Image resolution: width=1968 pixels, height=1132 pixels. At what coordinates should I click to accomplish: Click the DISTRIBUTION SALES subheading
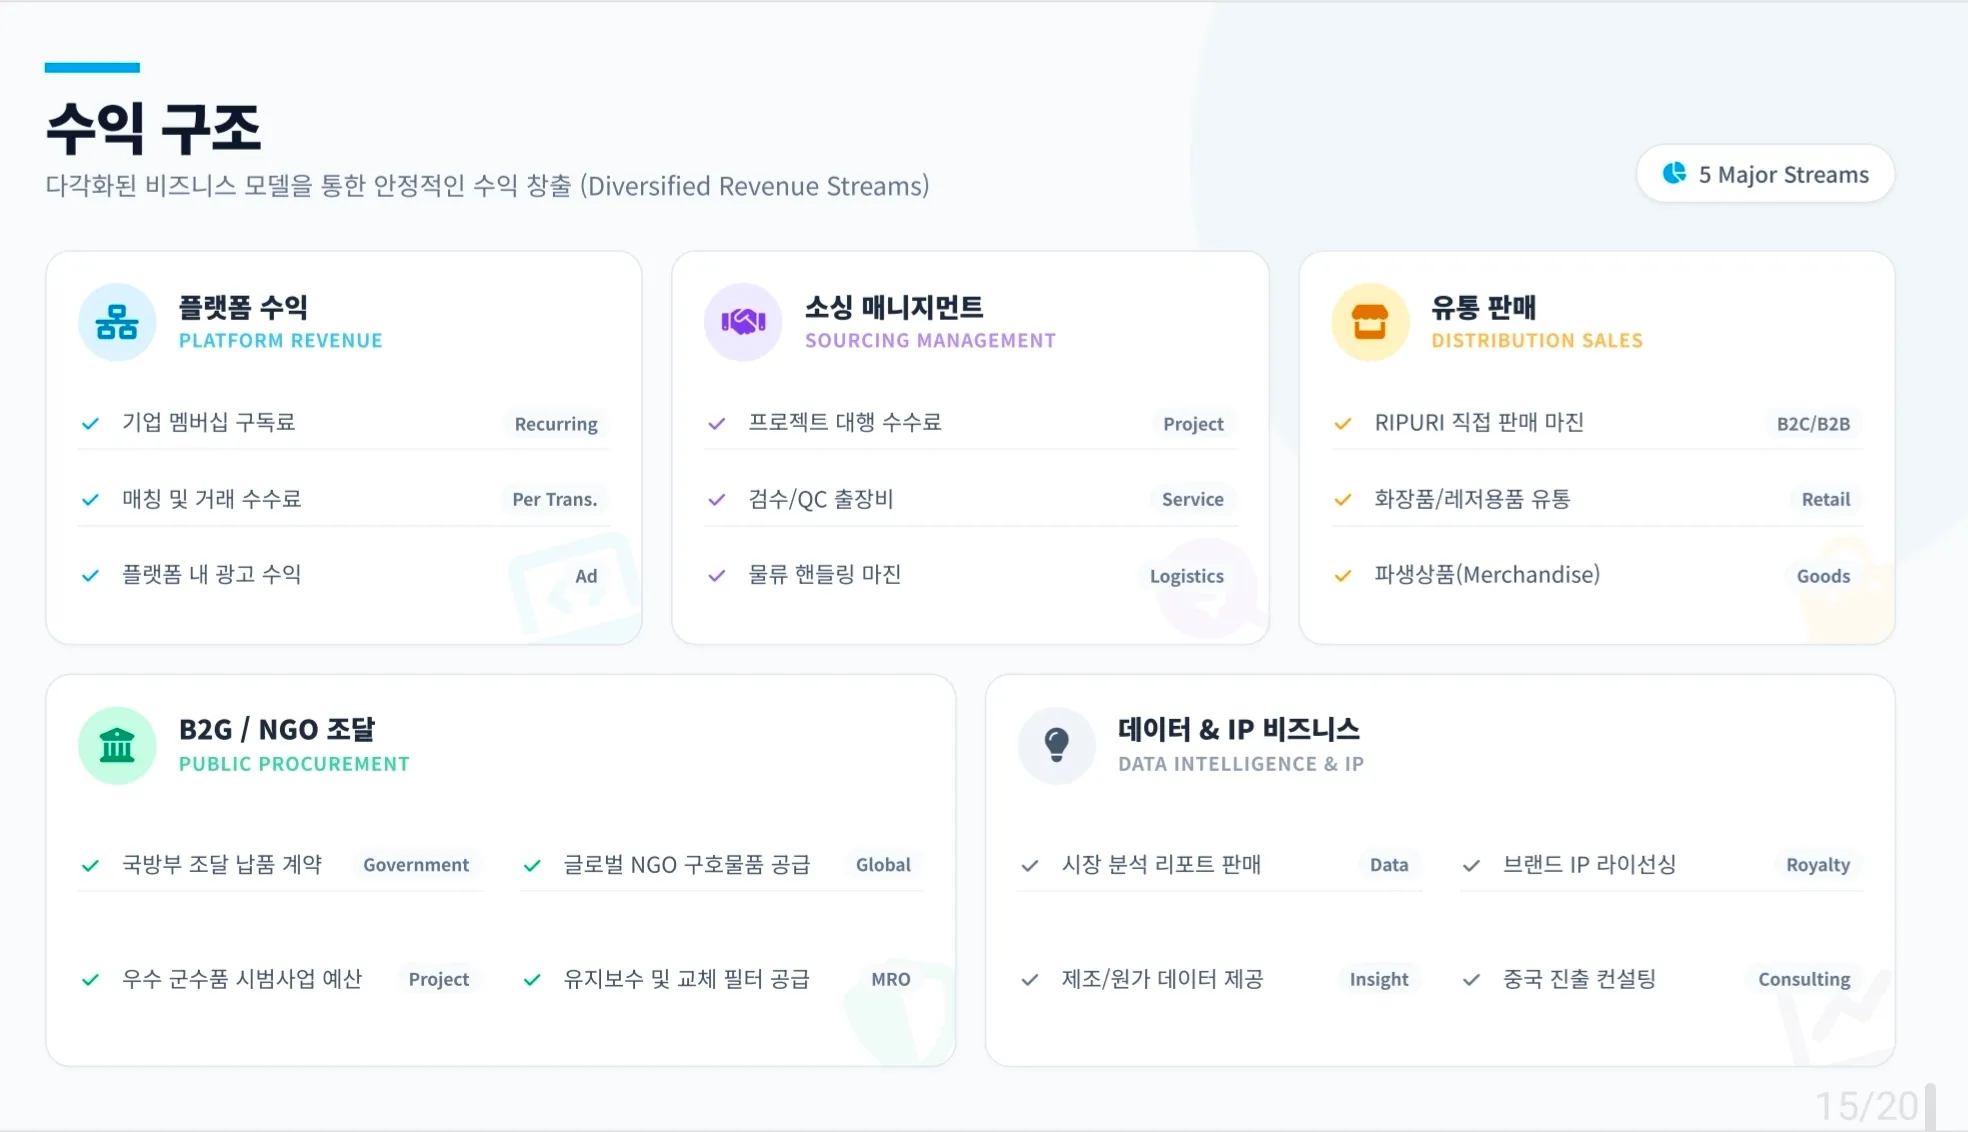click(x=1537, y=340)
